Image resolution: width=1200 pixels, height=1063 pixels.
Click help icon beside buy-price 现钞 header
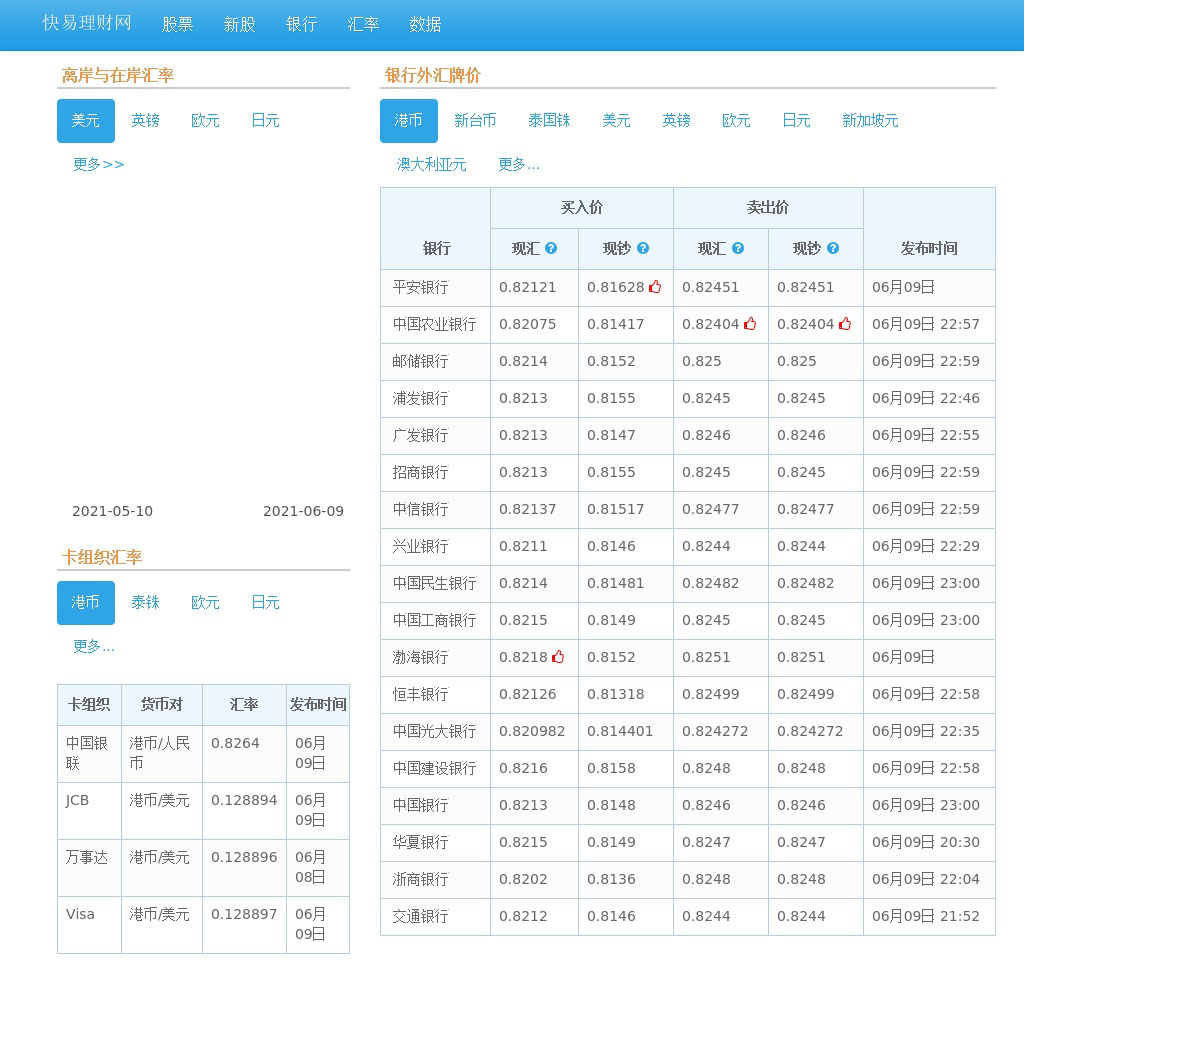click(x=643, y=248)
